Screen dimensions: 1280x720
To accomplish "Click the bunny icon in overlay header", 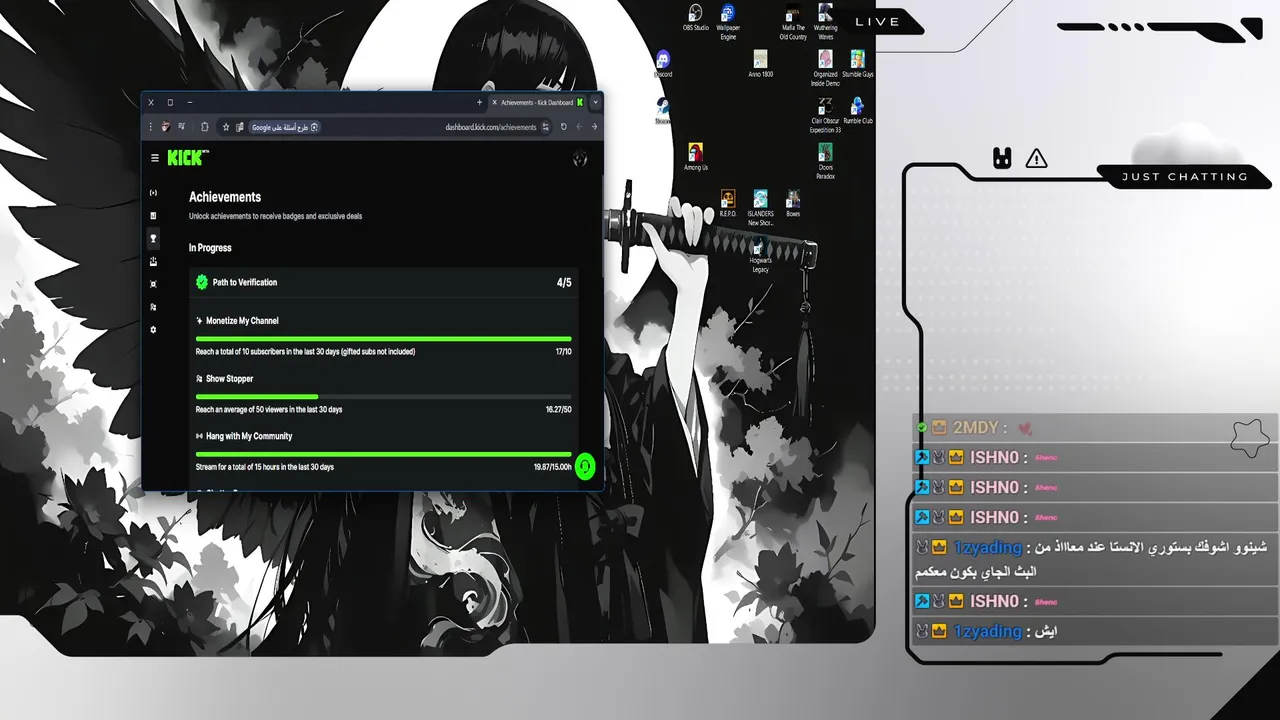I will coord(1002,157).
